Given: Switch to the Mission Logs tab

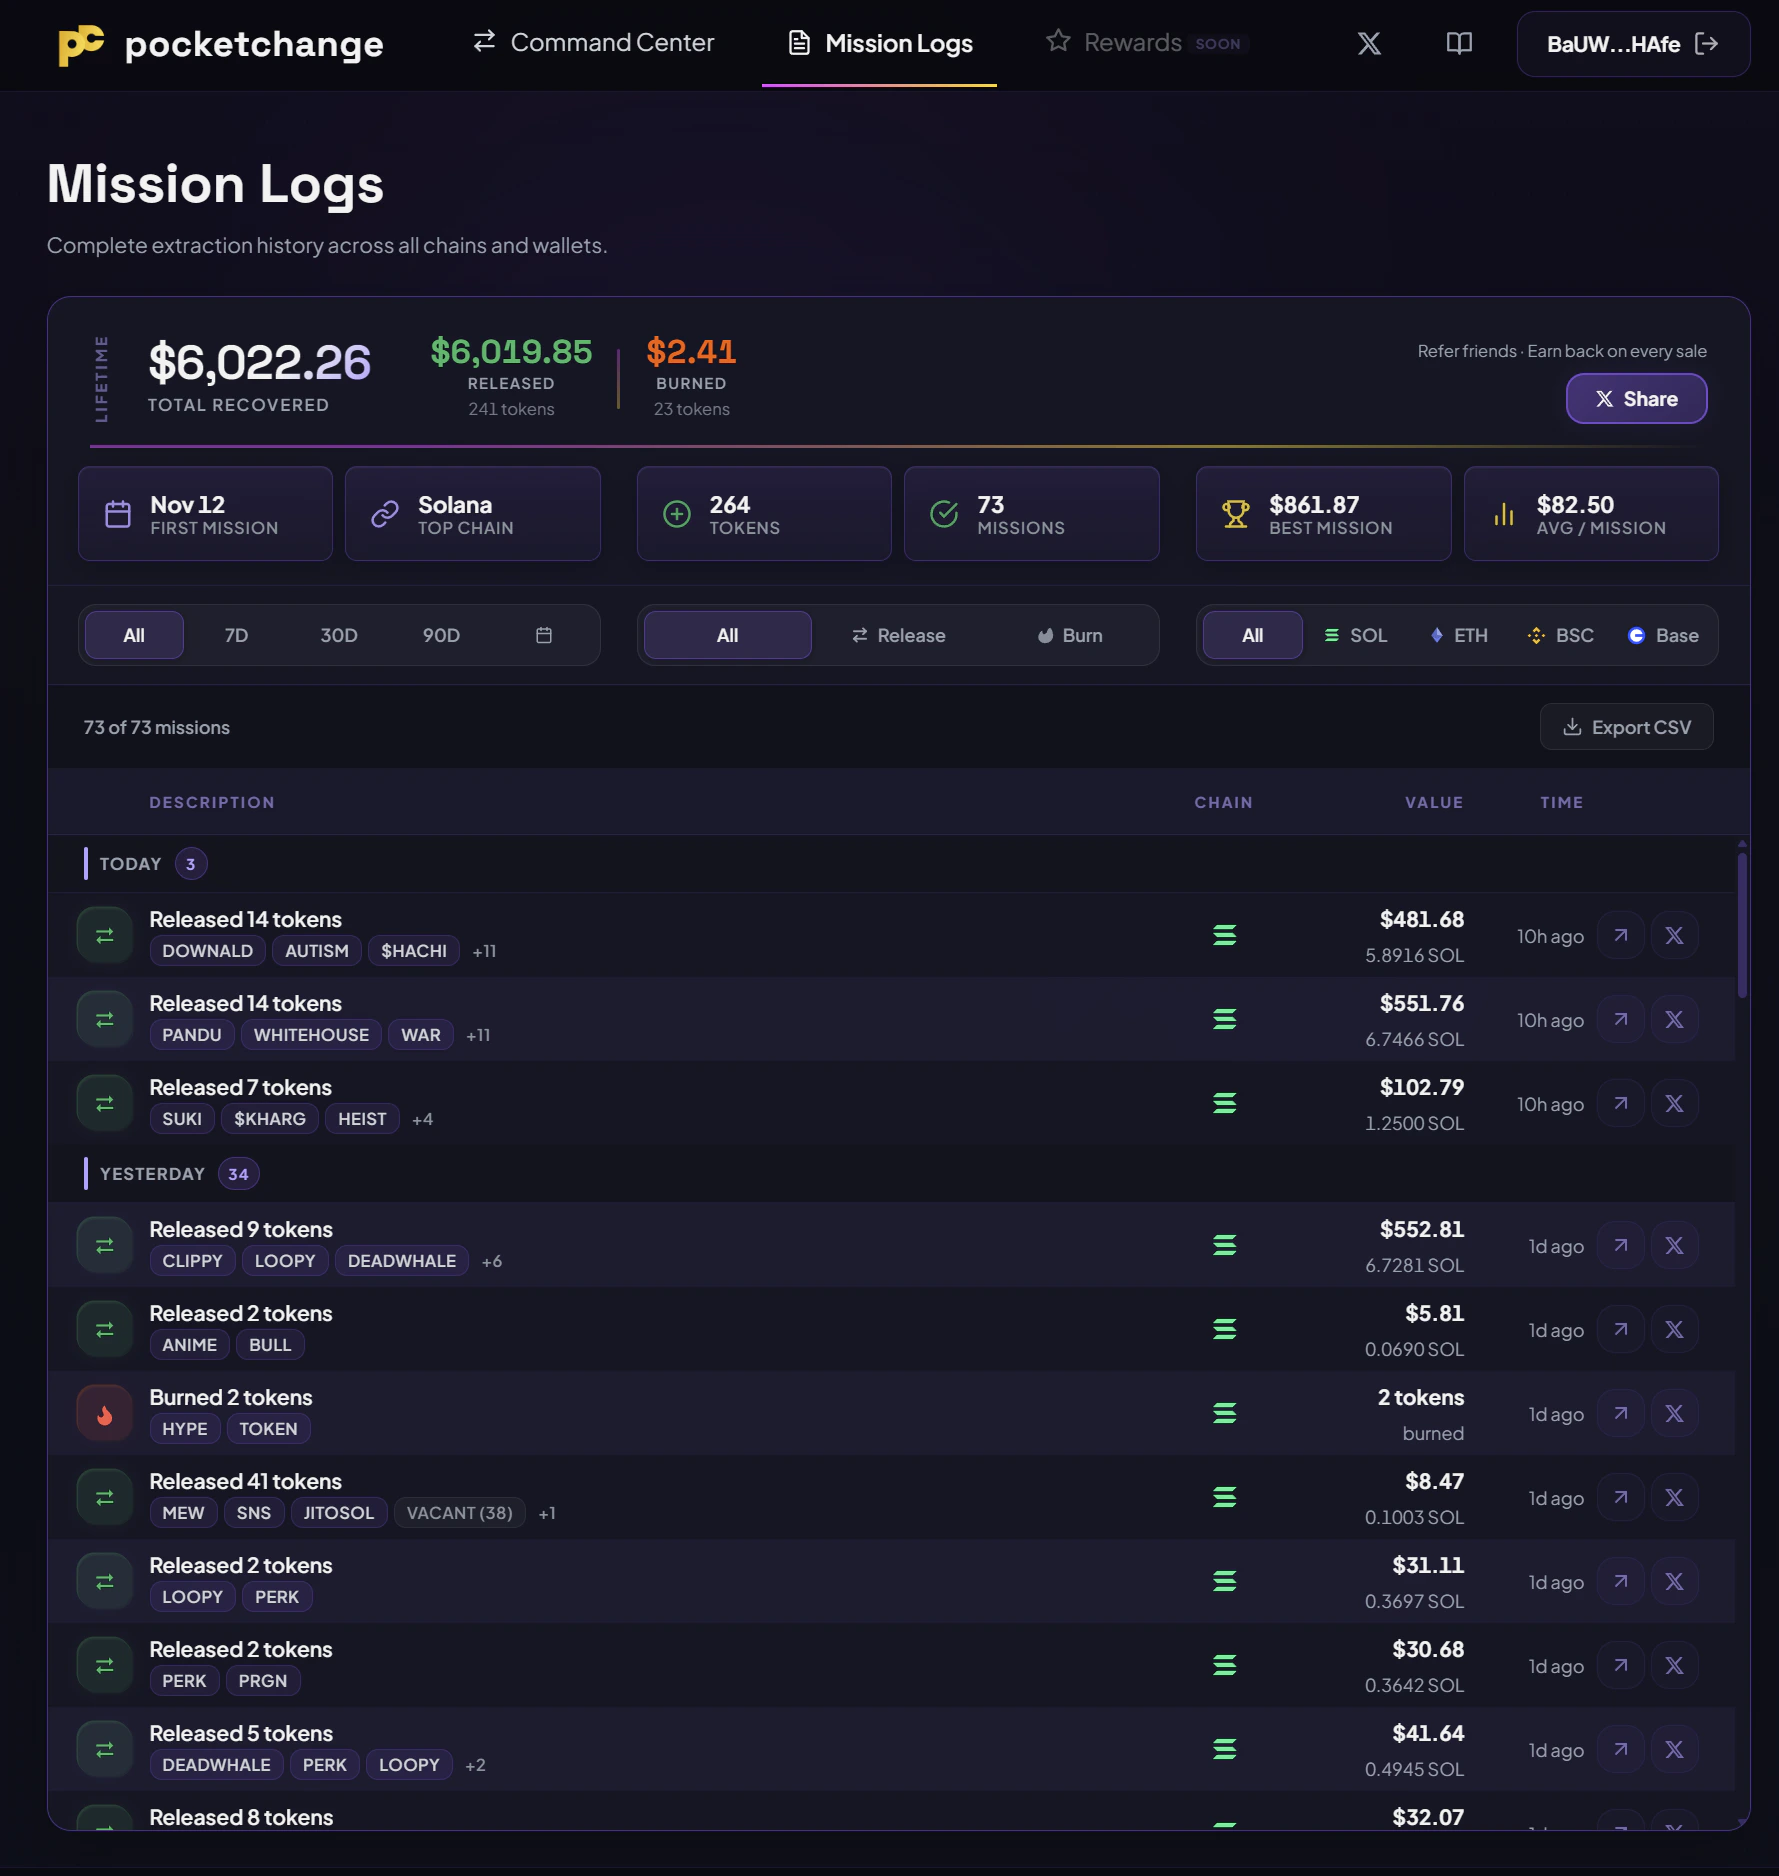Looking at the screenshot, I should [879, 43].
